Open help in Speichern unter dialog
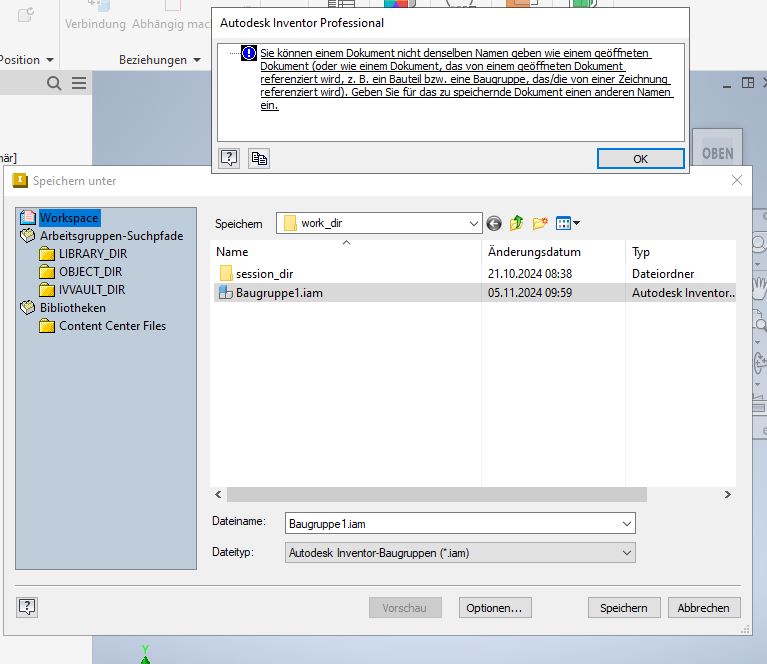 click(27, 607)
